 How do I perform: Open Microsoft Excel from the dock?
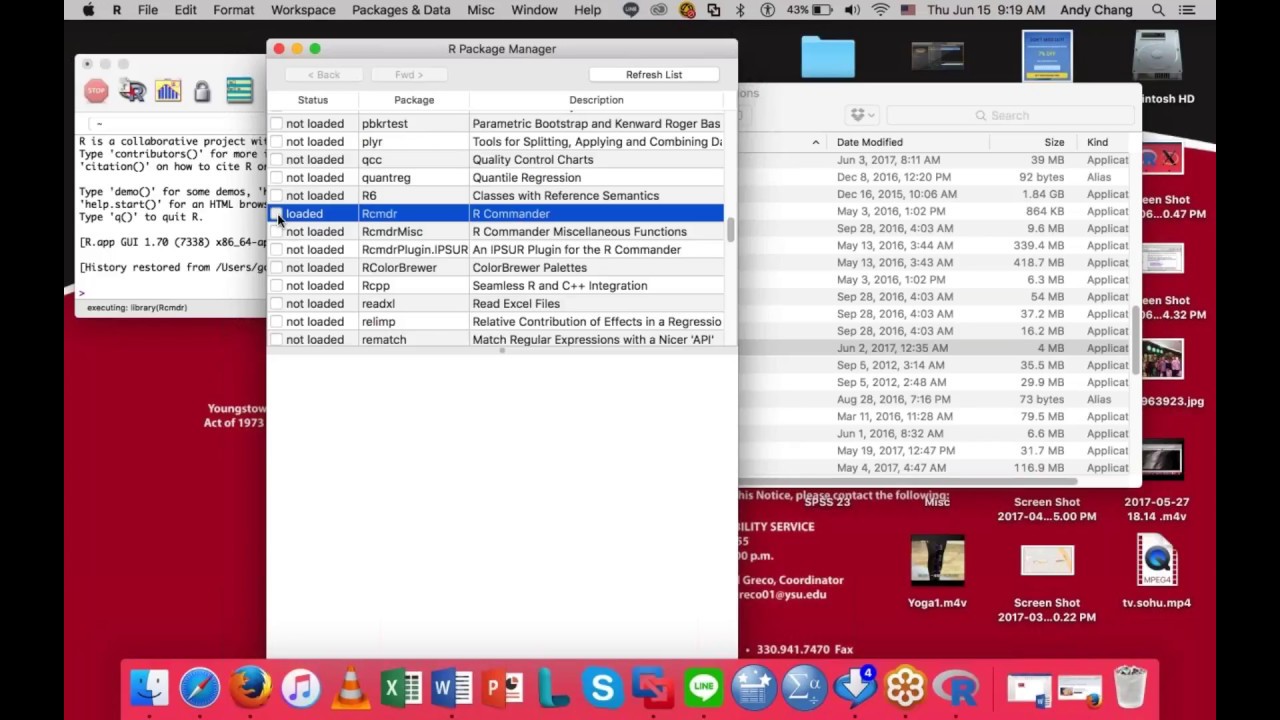point(401,688)
